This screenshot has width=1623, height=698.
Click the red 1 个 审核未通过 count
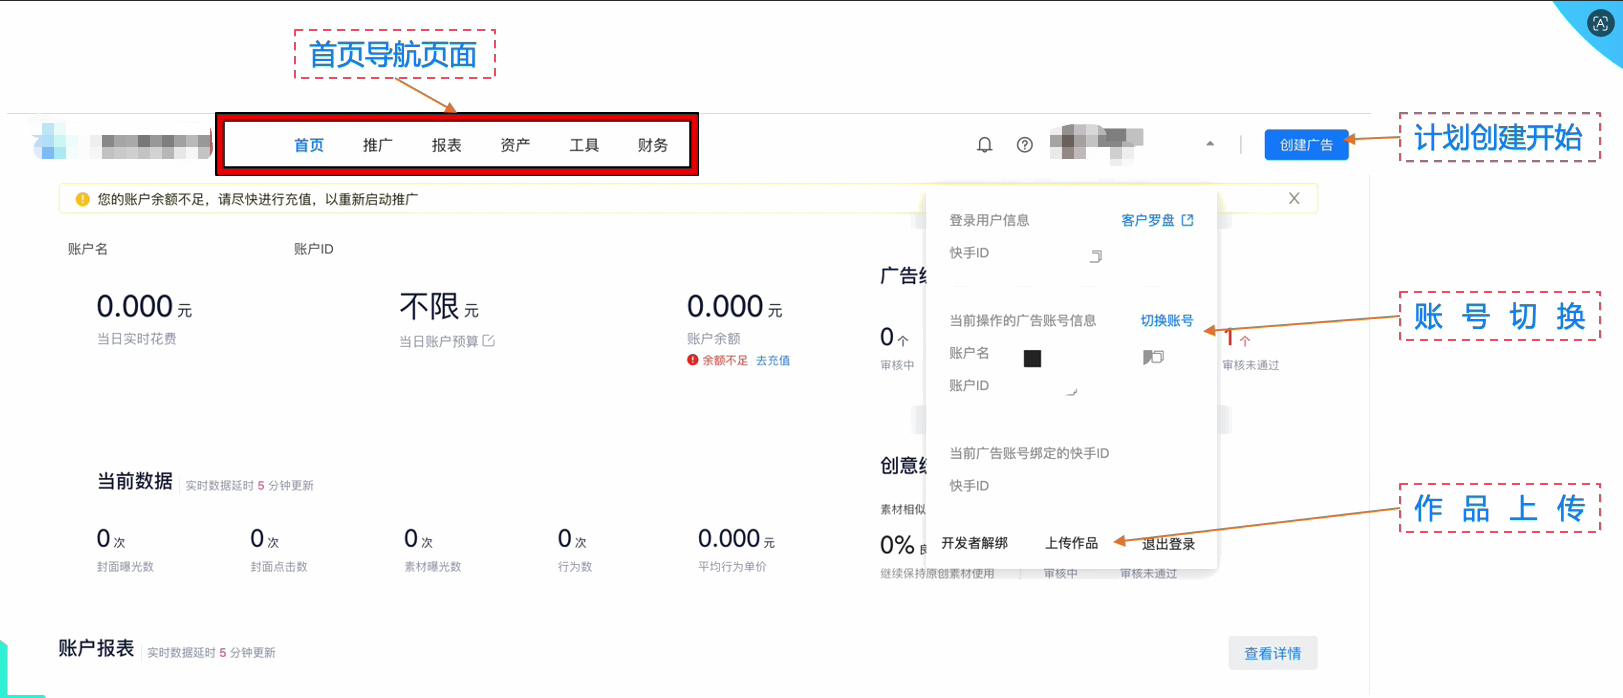(1238, 338)
